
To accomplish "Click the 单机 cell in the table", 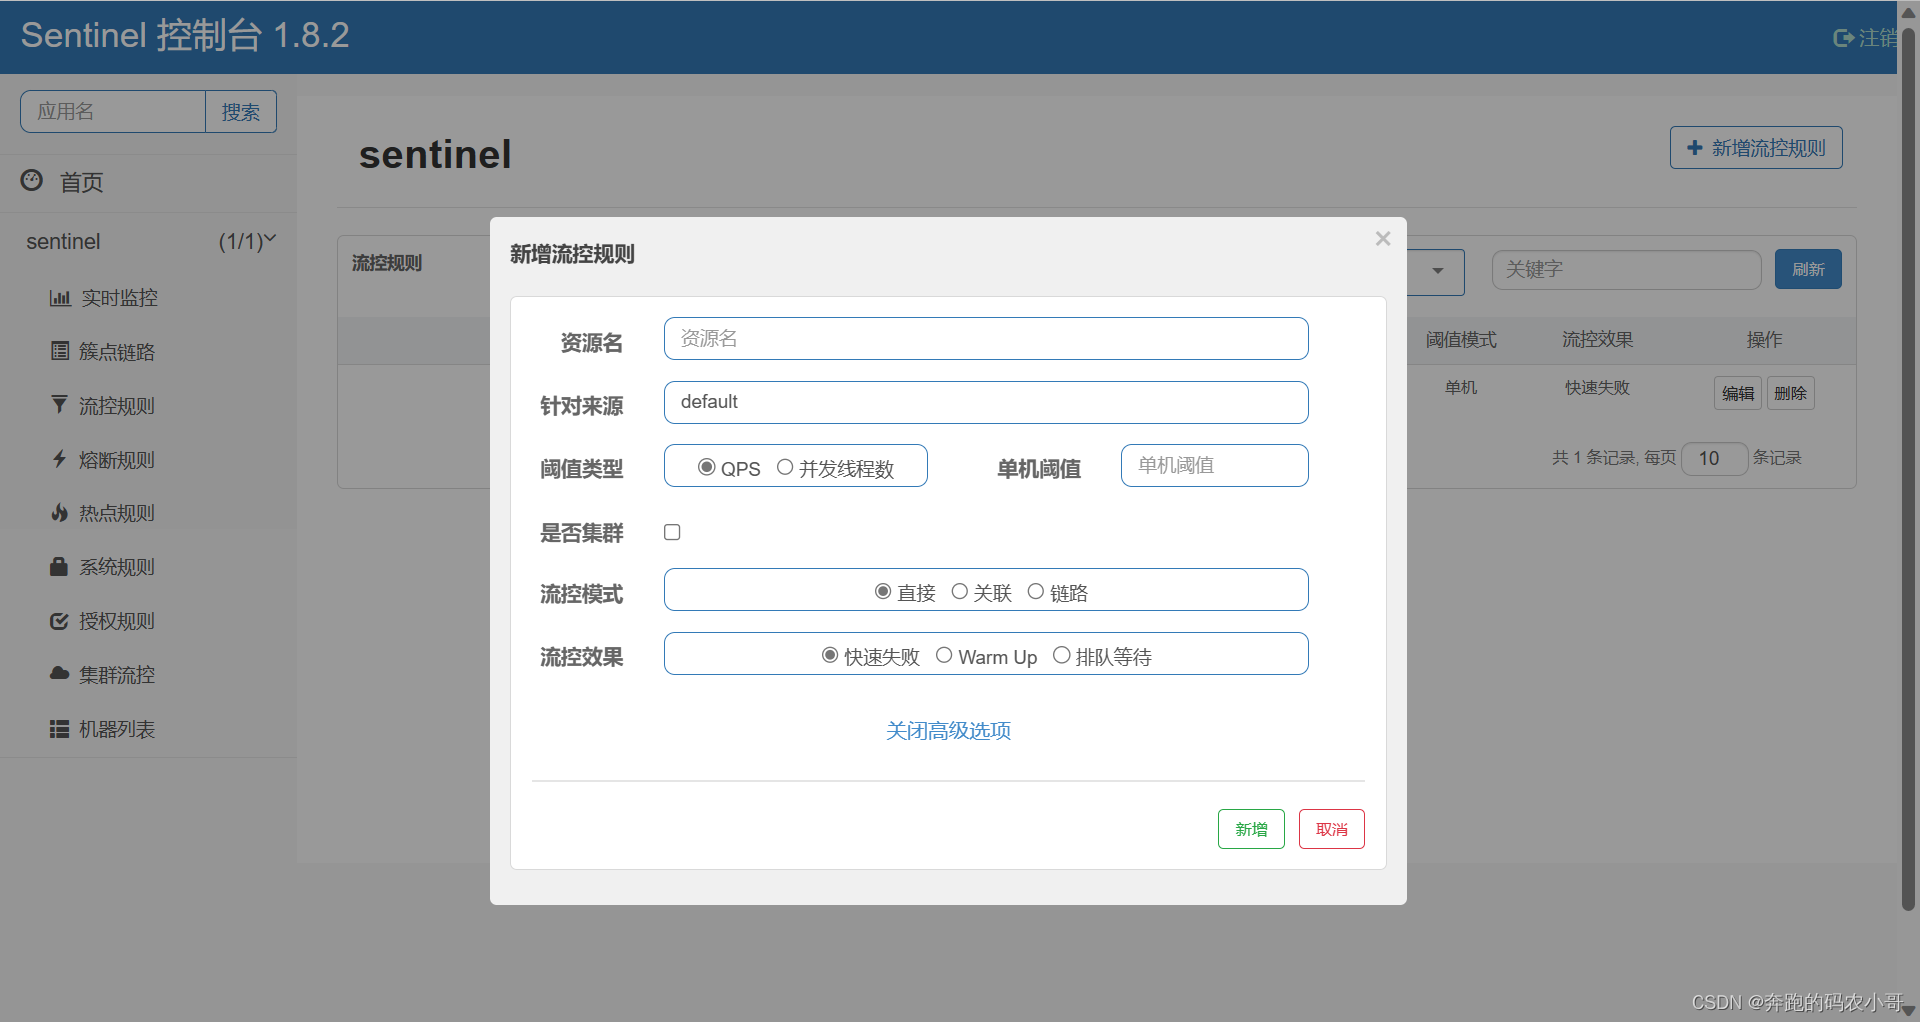I will click(x=1461, y=387).
